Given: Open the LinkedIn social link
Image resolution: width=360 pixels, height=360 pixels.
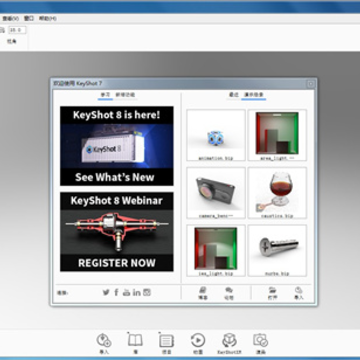Looking at the screenshot, I should pyautogui.click(x=136, y=292).
